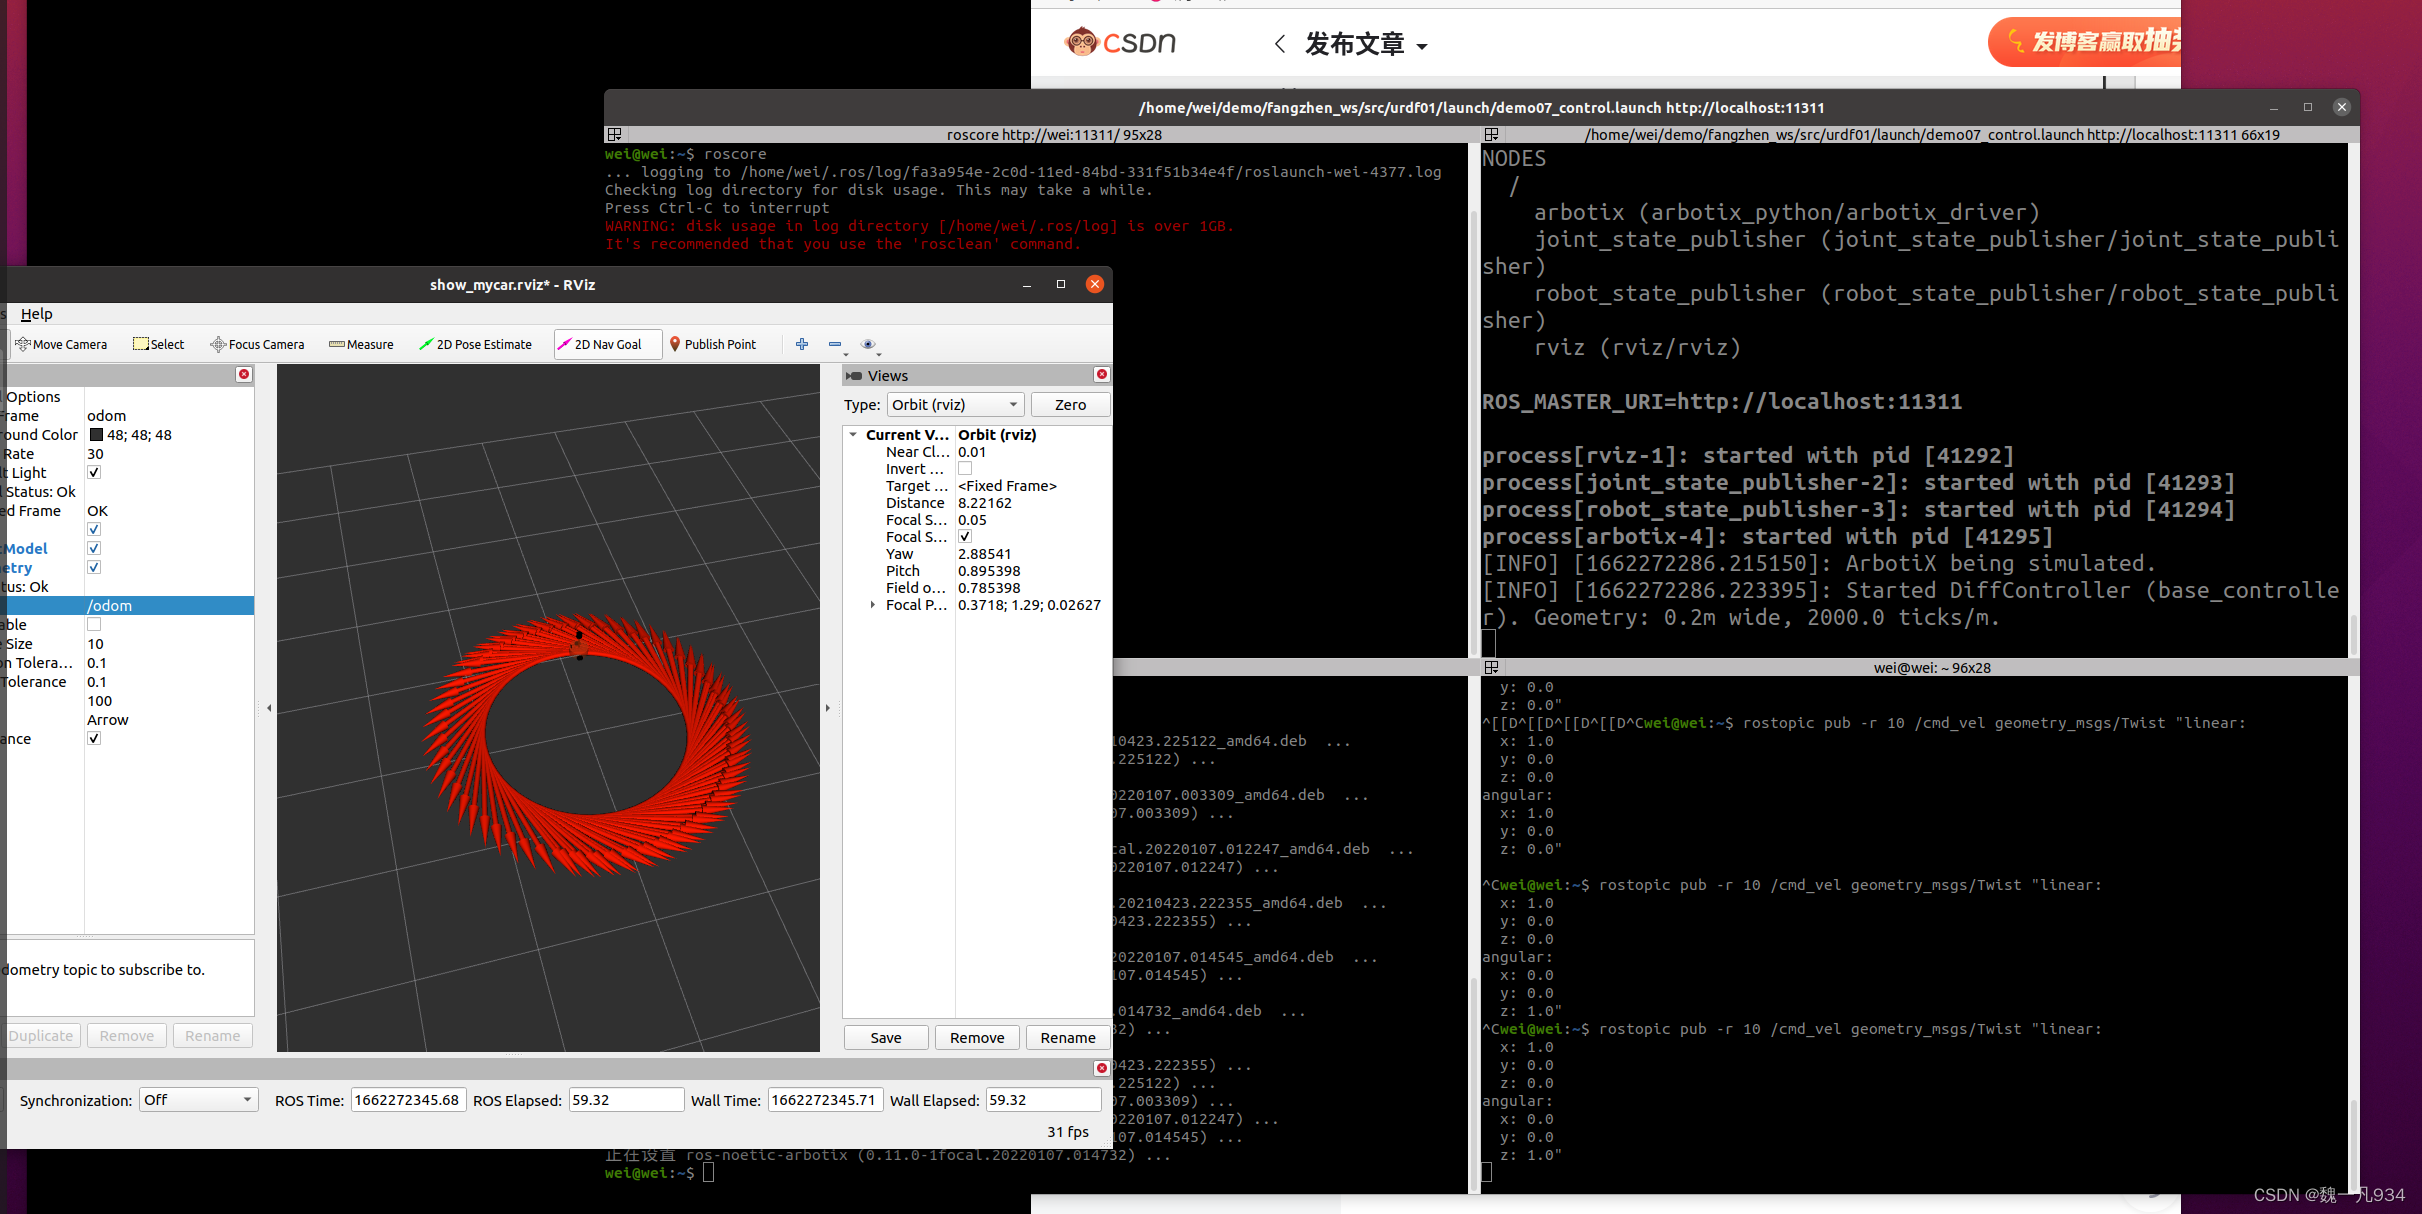The image size is (2422, 1214).
Task: Disable the RobotModel display checkbox
Action: (x=94, y=548)
